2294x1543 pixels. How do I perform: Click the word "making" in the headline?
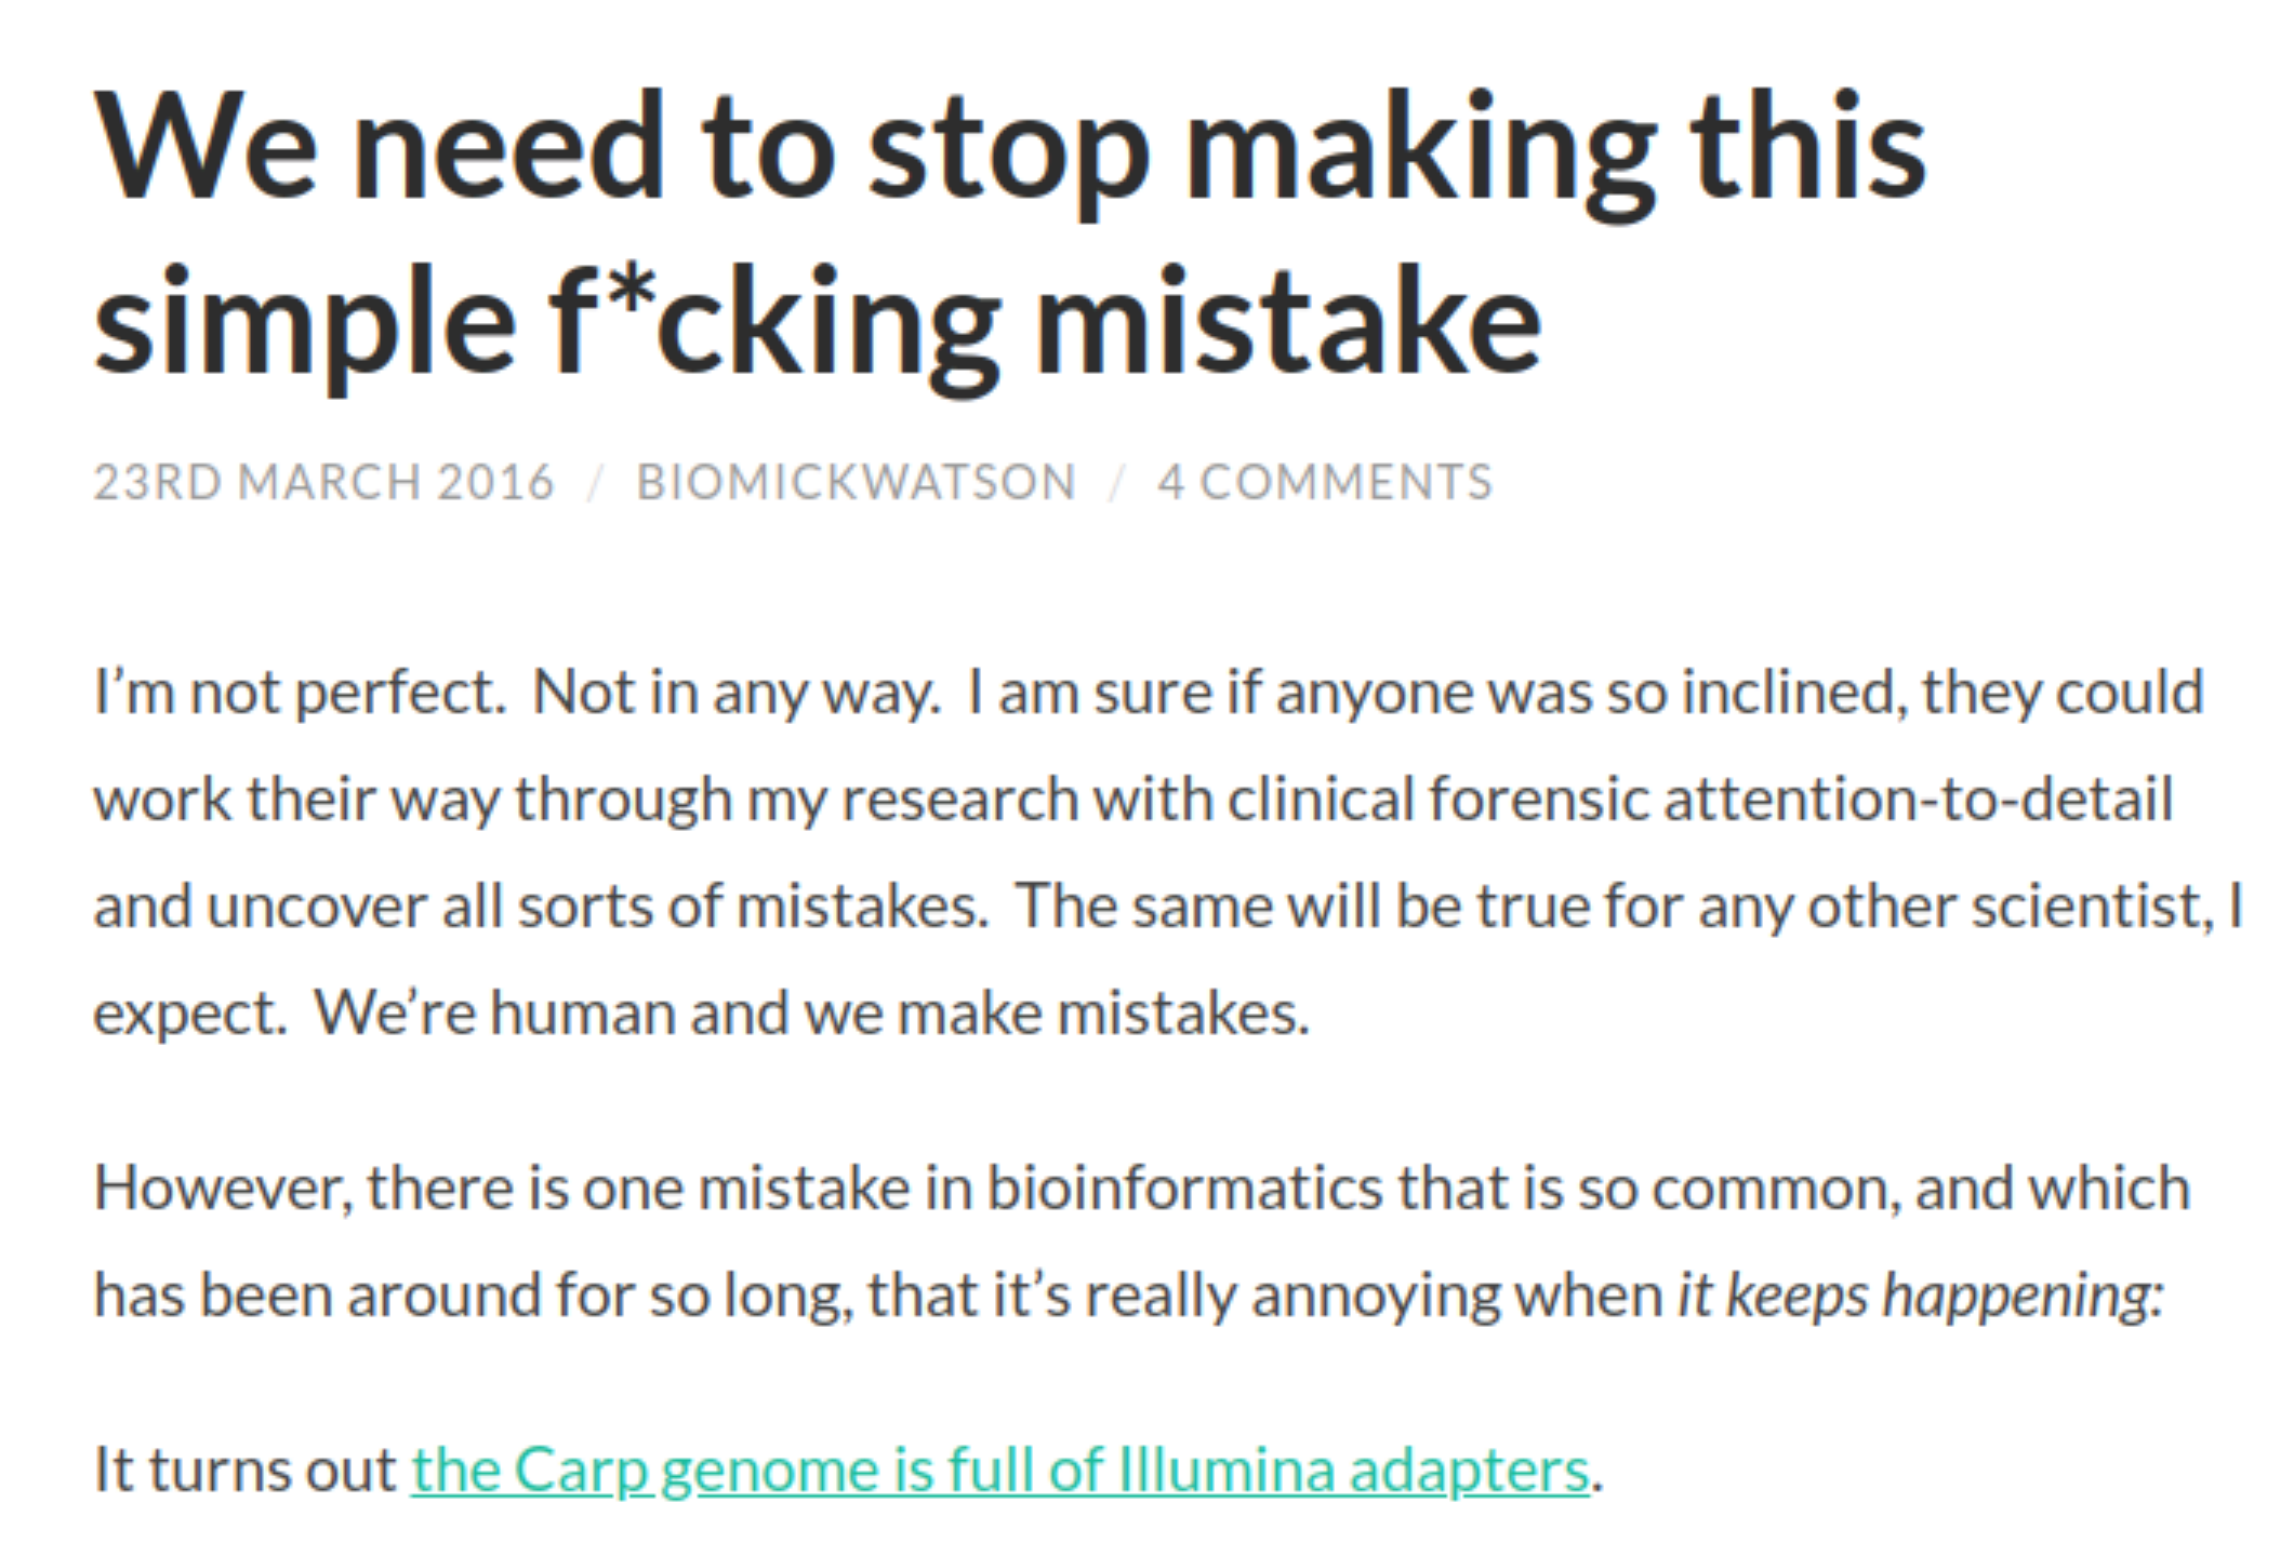[x=1419, y=150]
